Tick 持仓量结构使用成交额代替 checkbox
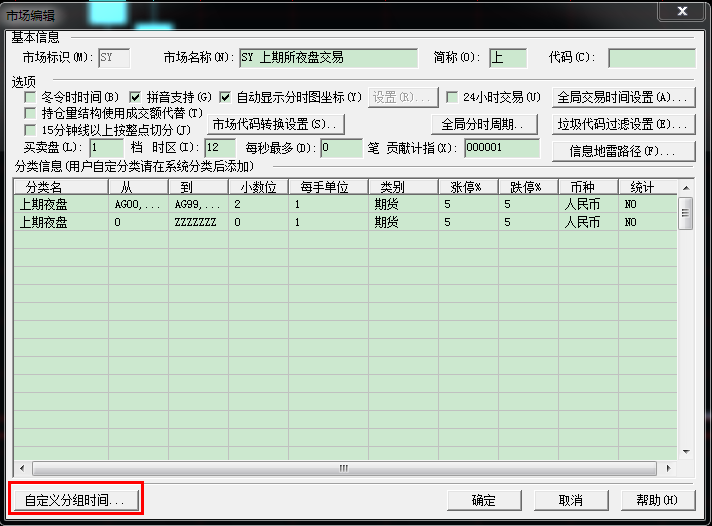Screen dimensions: 712x526 (30, 113)
